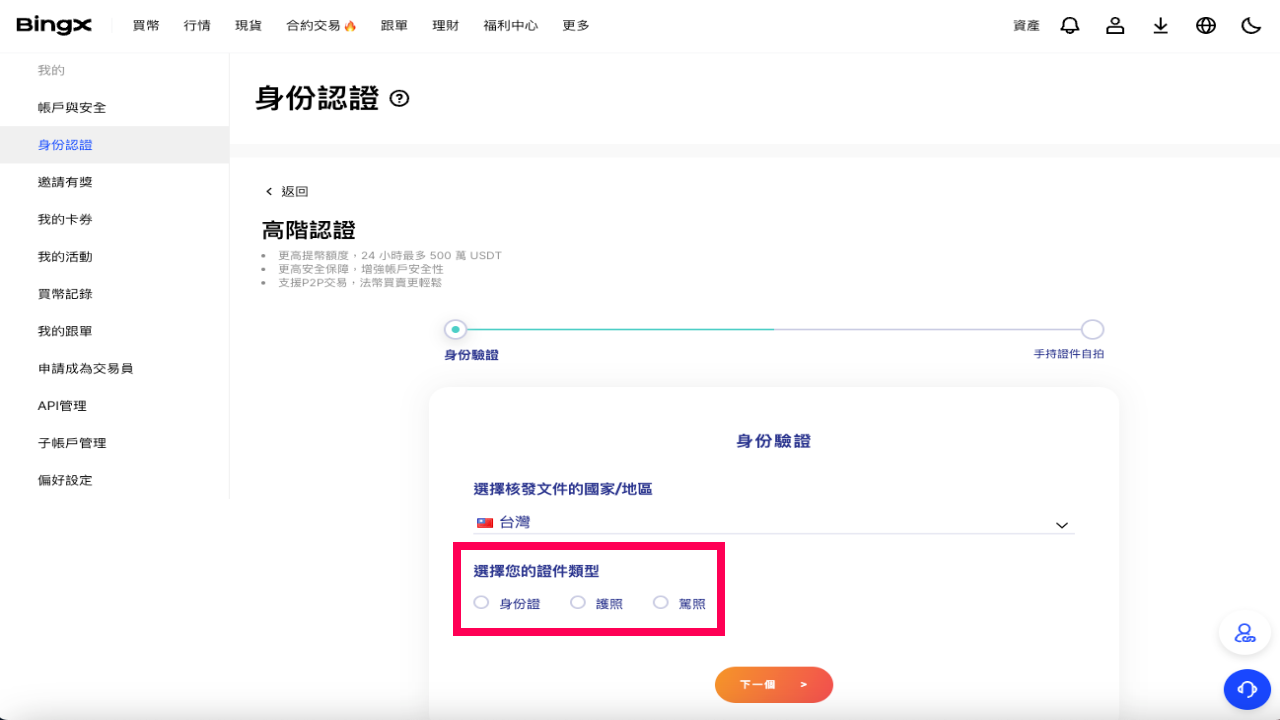Open the 跟單 menu
Viewport: 1280px width, 720px height.
(x=394, y=25)
